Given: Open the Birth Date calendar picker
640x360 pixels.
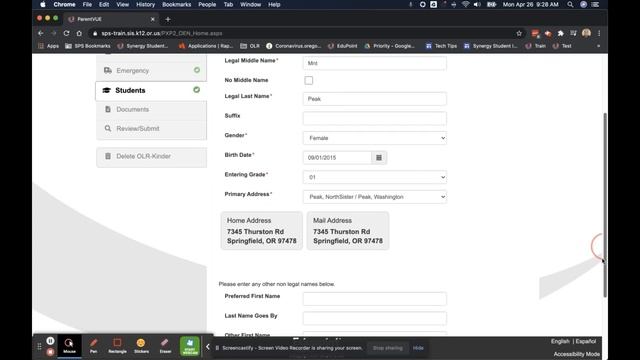Looking at the screenshot, I should coord(379,158).
